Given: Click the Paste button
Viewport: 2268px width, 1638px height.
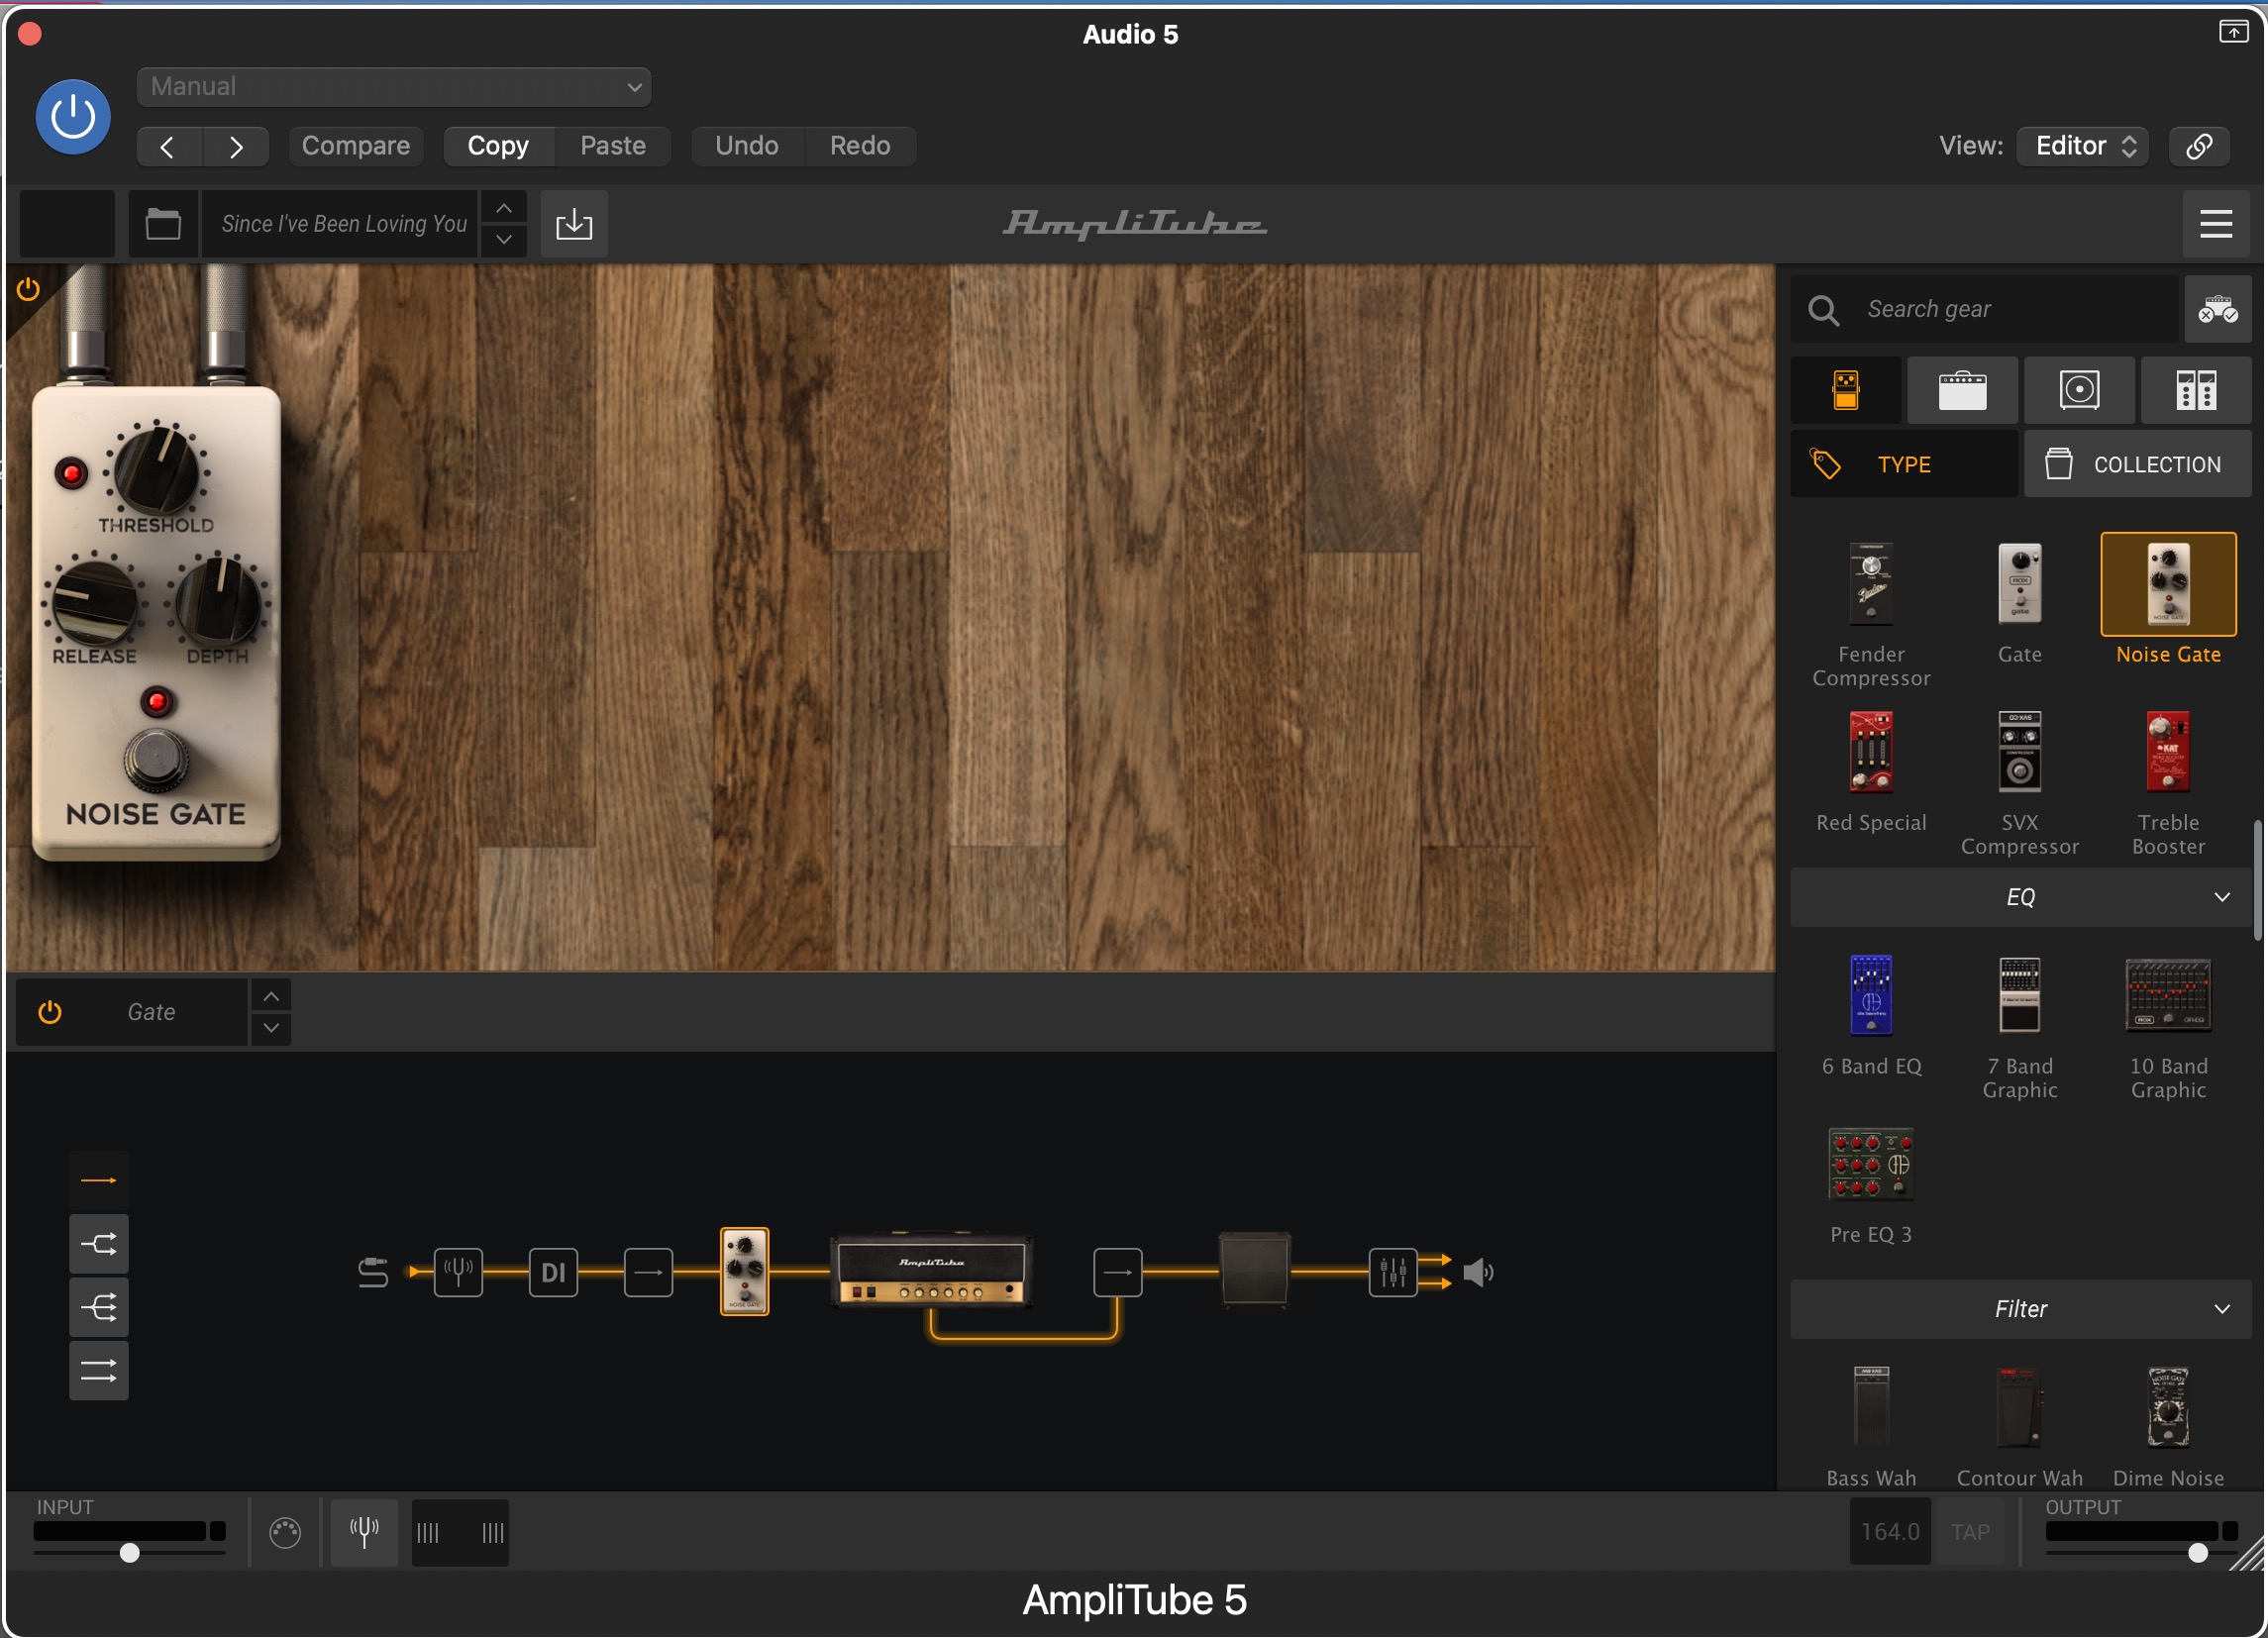Looking at the screenshot, I should (x=613, y=146).
